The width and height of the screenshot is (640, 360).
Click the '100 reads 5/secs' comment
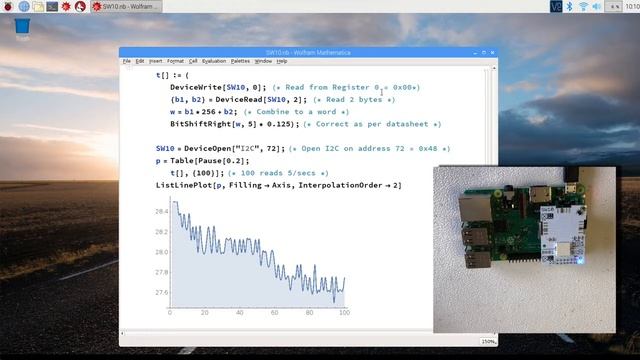(x=278, y=173)
